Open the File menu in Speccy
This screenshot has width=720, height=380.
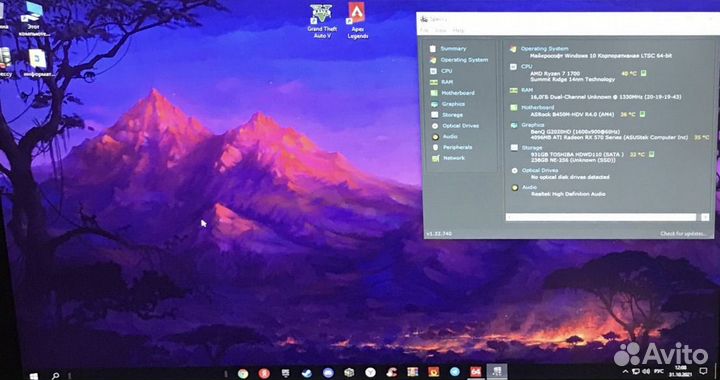click(424, 30)
